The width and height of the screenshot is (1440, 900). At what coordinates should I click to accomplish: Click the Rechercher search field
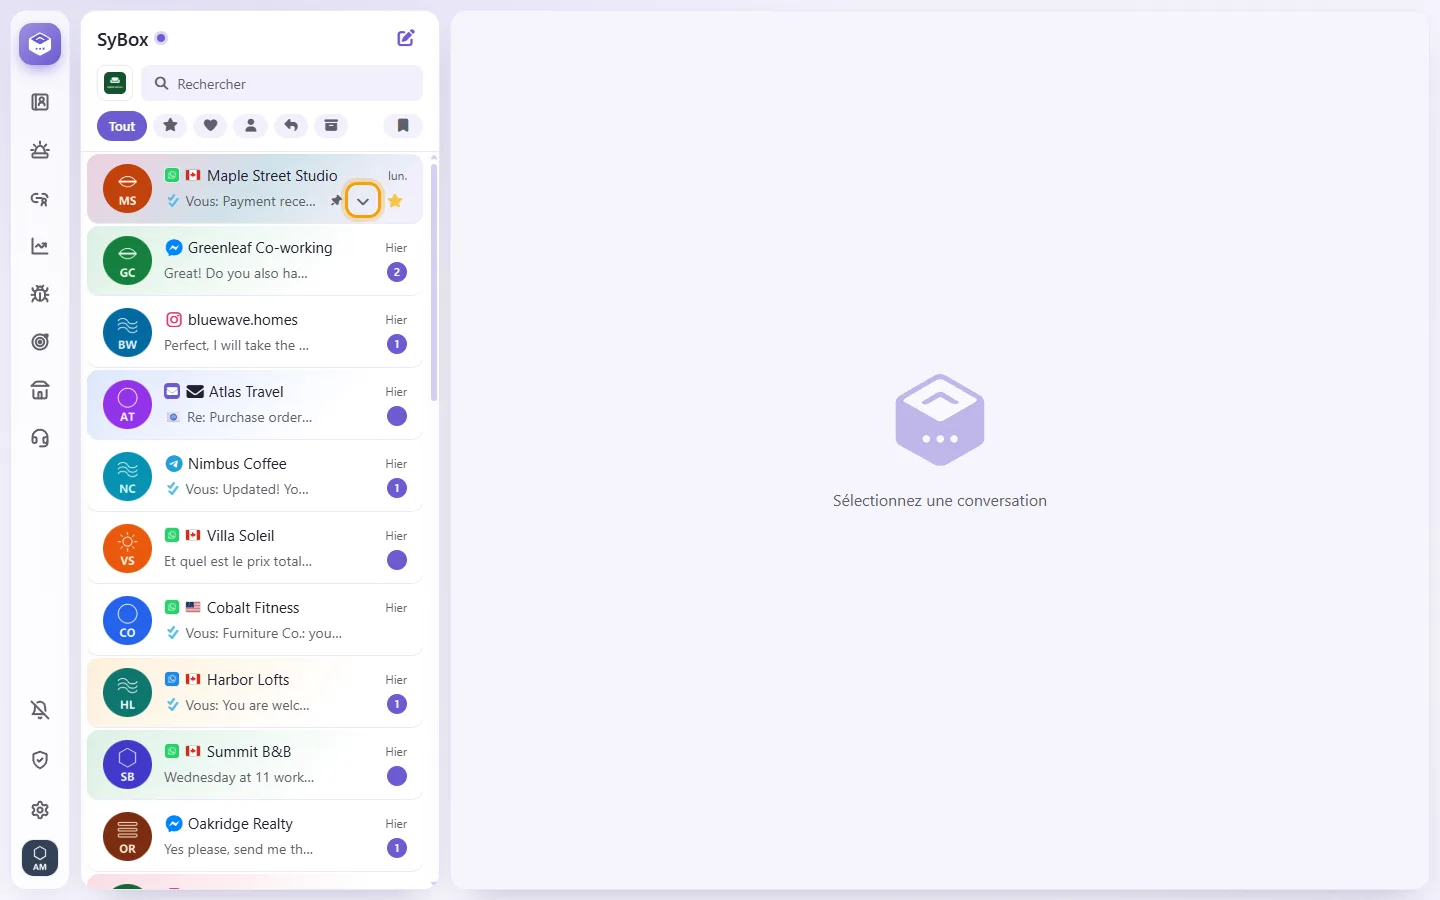[282, 84]
